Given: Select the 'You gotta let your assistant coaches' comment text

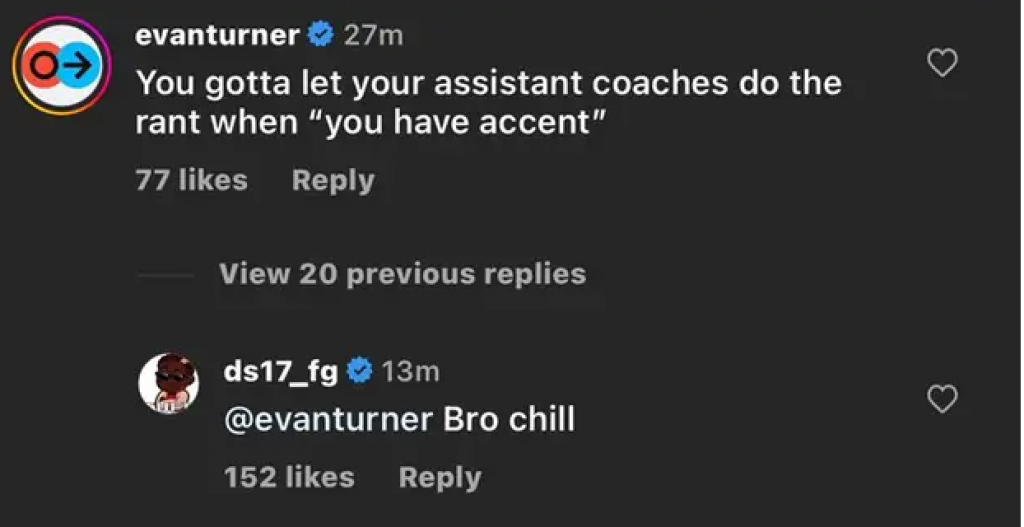Looking at the screenshot, I should [488, 82].
